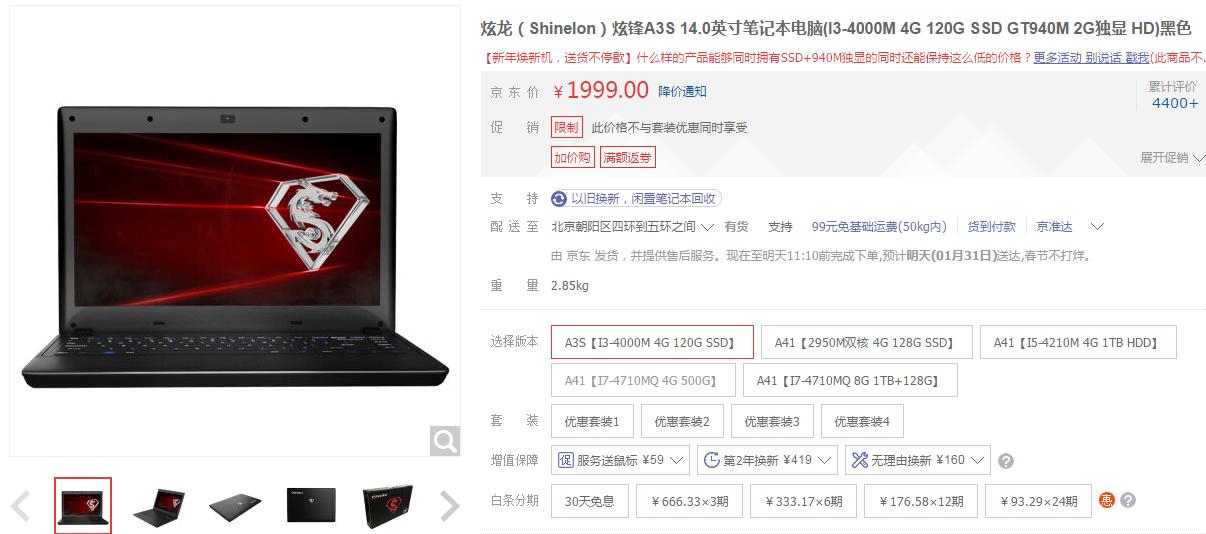This screenshot has width=1206, height=534.
Task: Open the 4400+ reviews count link
Action: [x=1174, y=103]
